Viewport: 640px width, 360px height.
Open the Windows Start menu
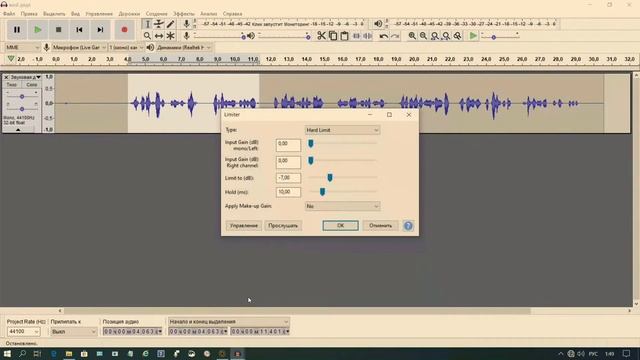(7, 354)
